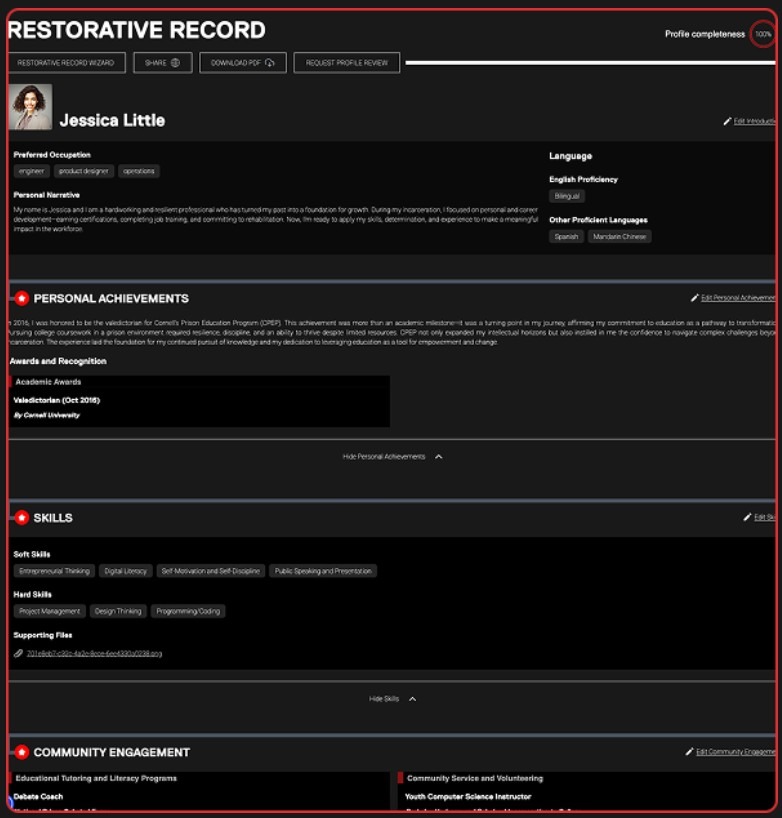
Task: Click Community Service and Volunteering heading
Action: pos(475,778)
